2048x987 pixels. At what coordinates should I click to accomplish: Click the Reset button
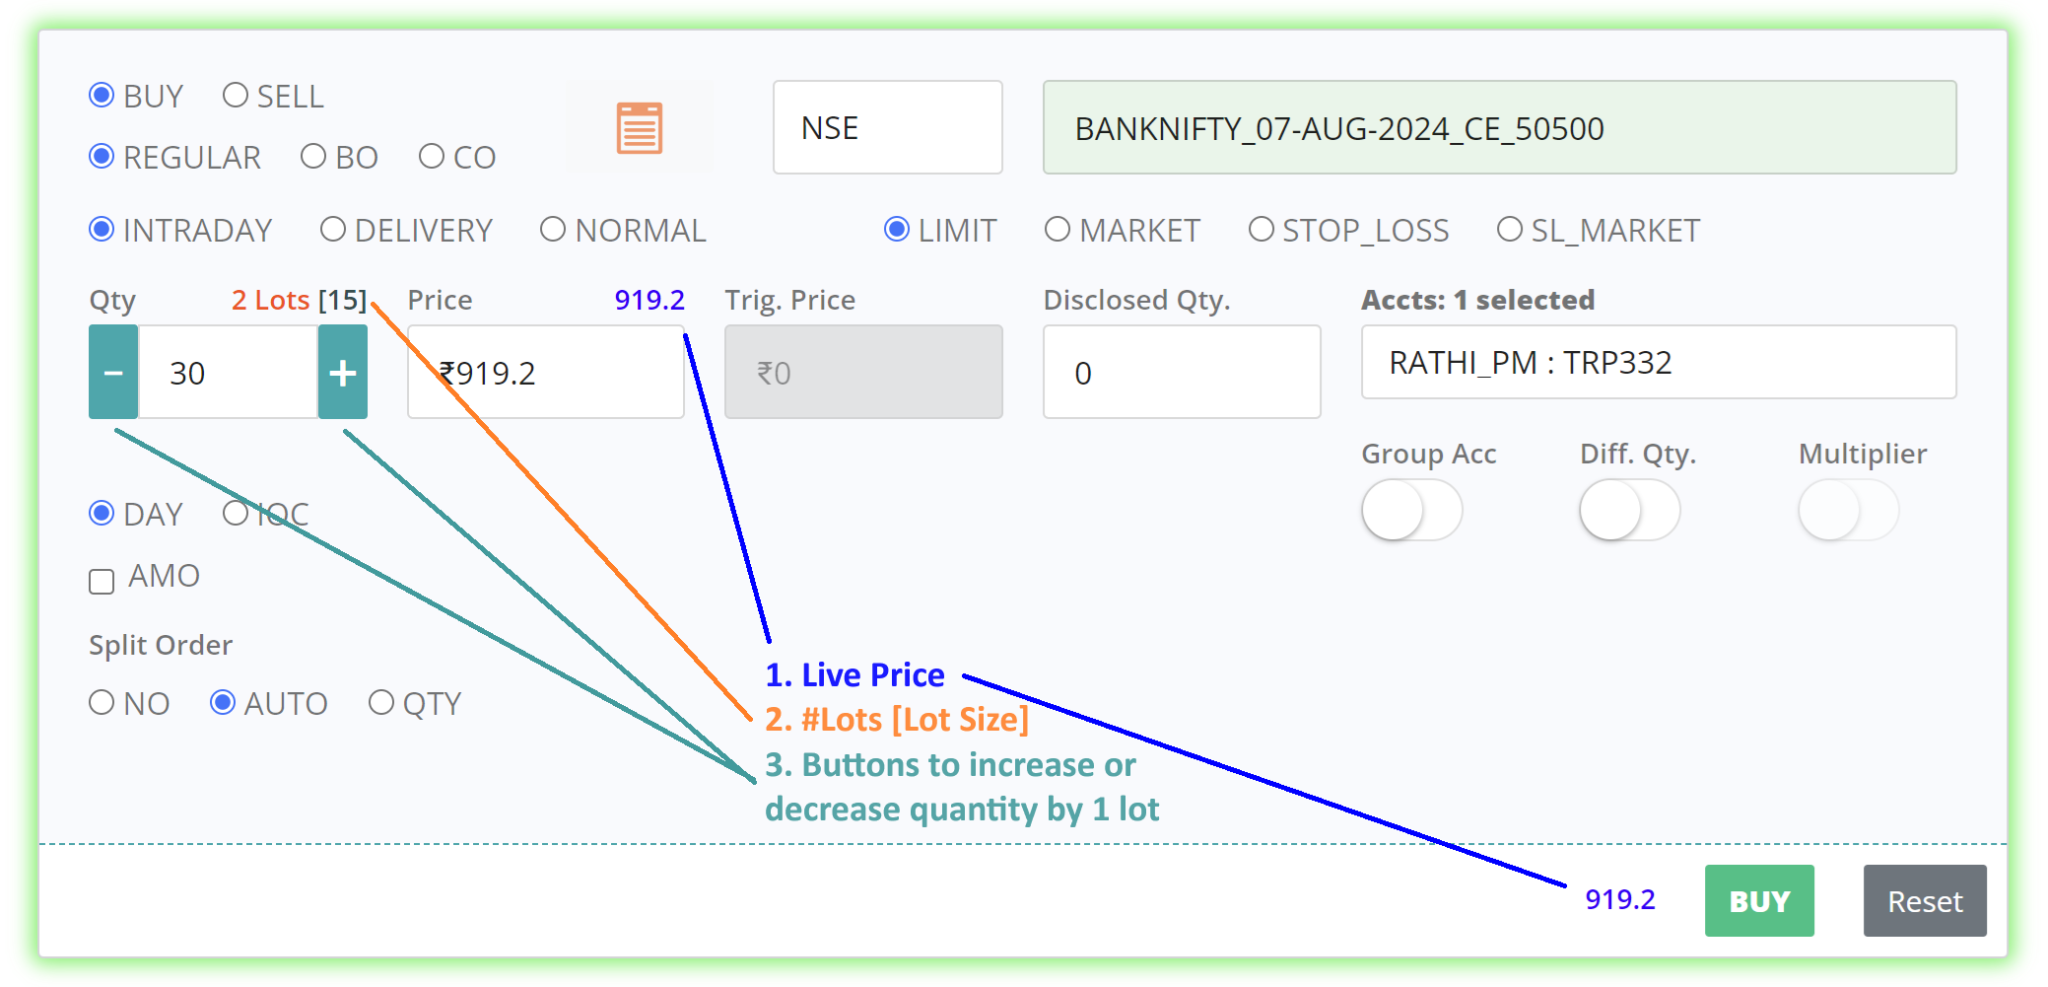click(x=1924, y=900)
